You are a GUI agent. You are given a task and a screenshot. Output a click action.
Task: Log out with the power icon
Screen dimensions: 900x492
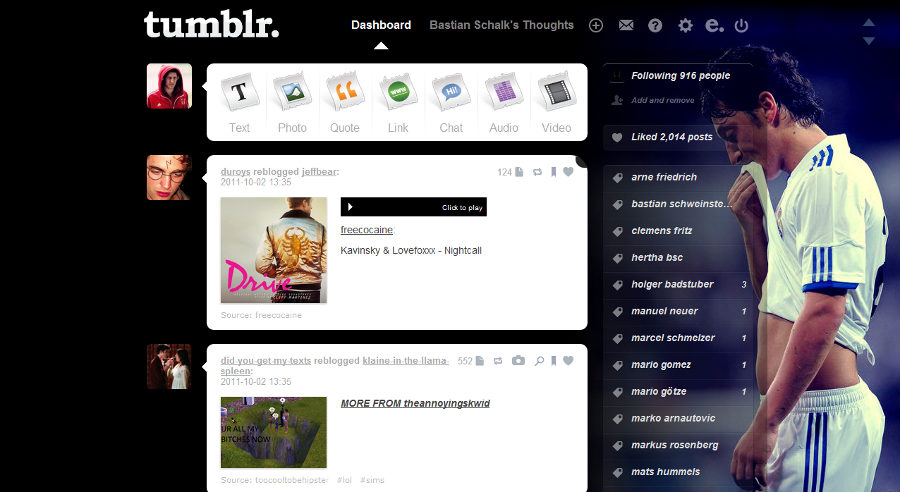coord(742,25)
